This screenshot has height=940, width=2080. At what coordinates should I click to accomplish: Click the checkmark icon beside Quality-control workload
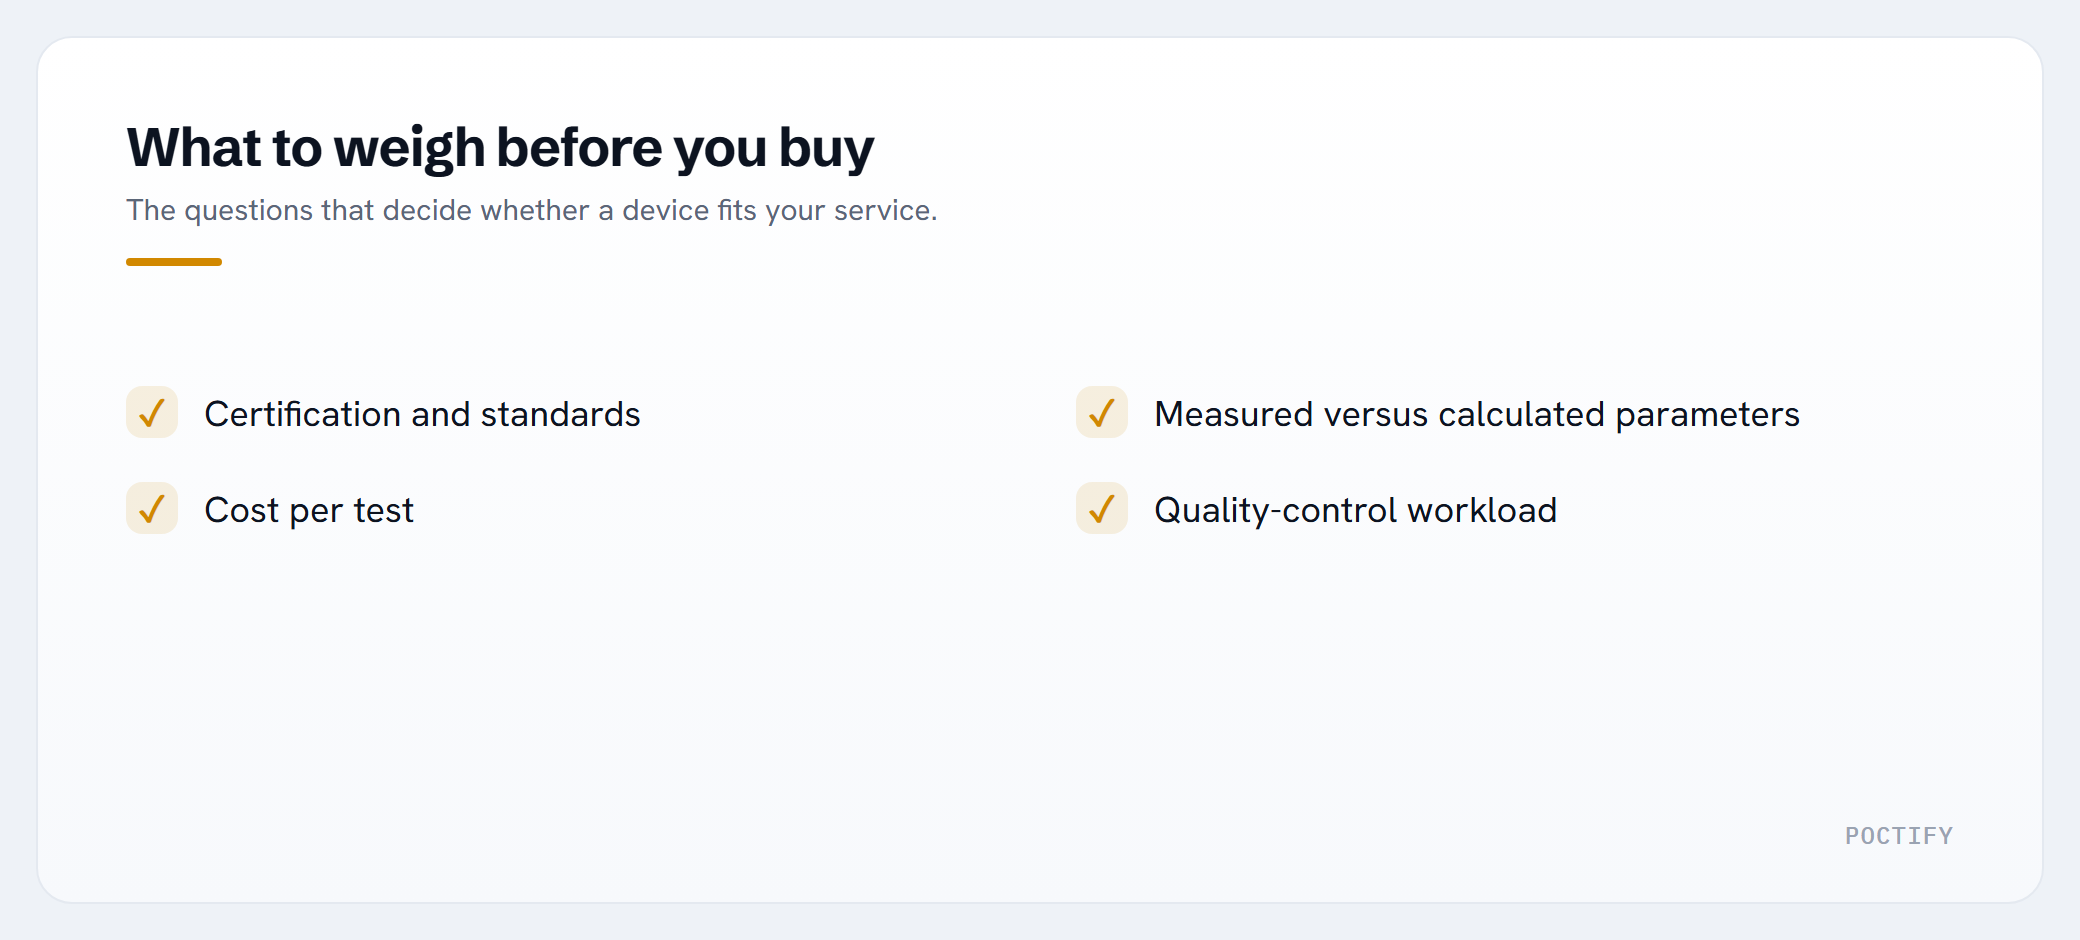click(1102, 508)
